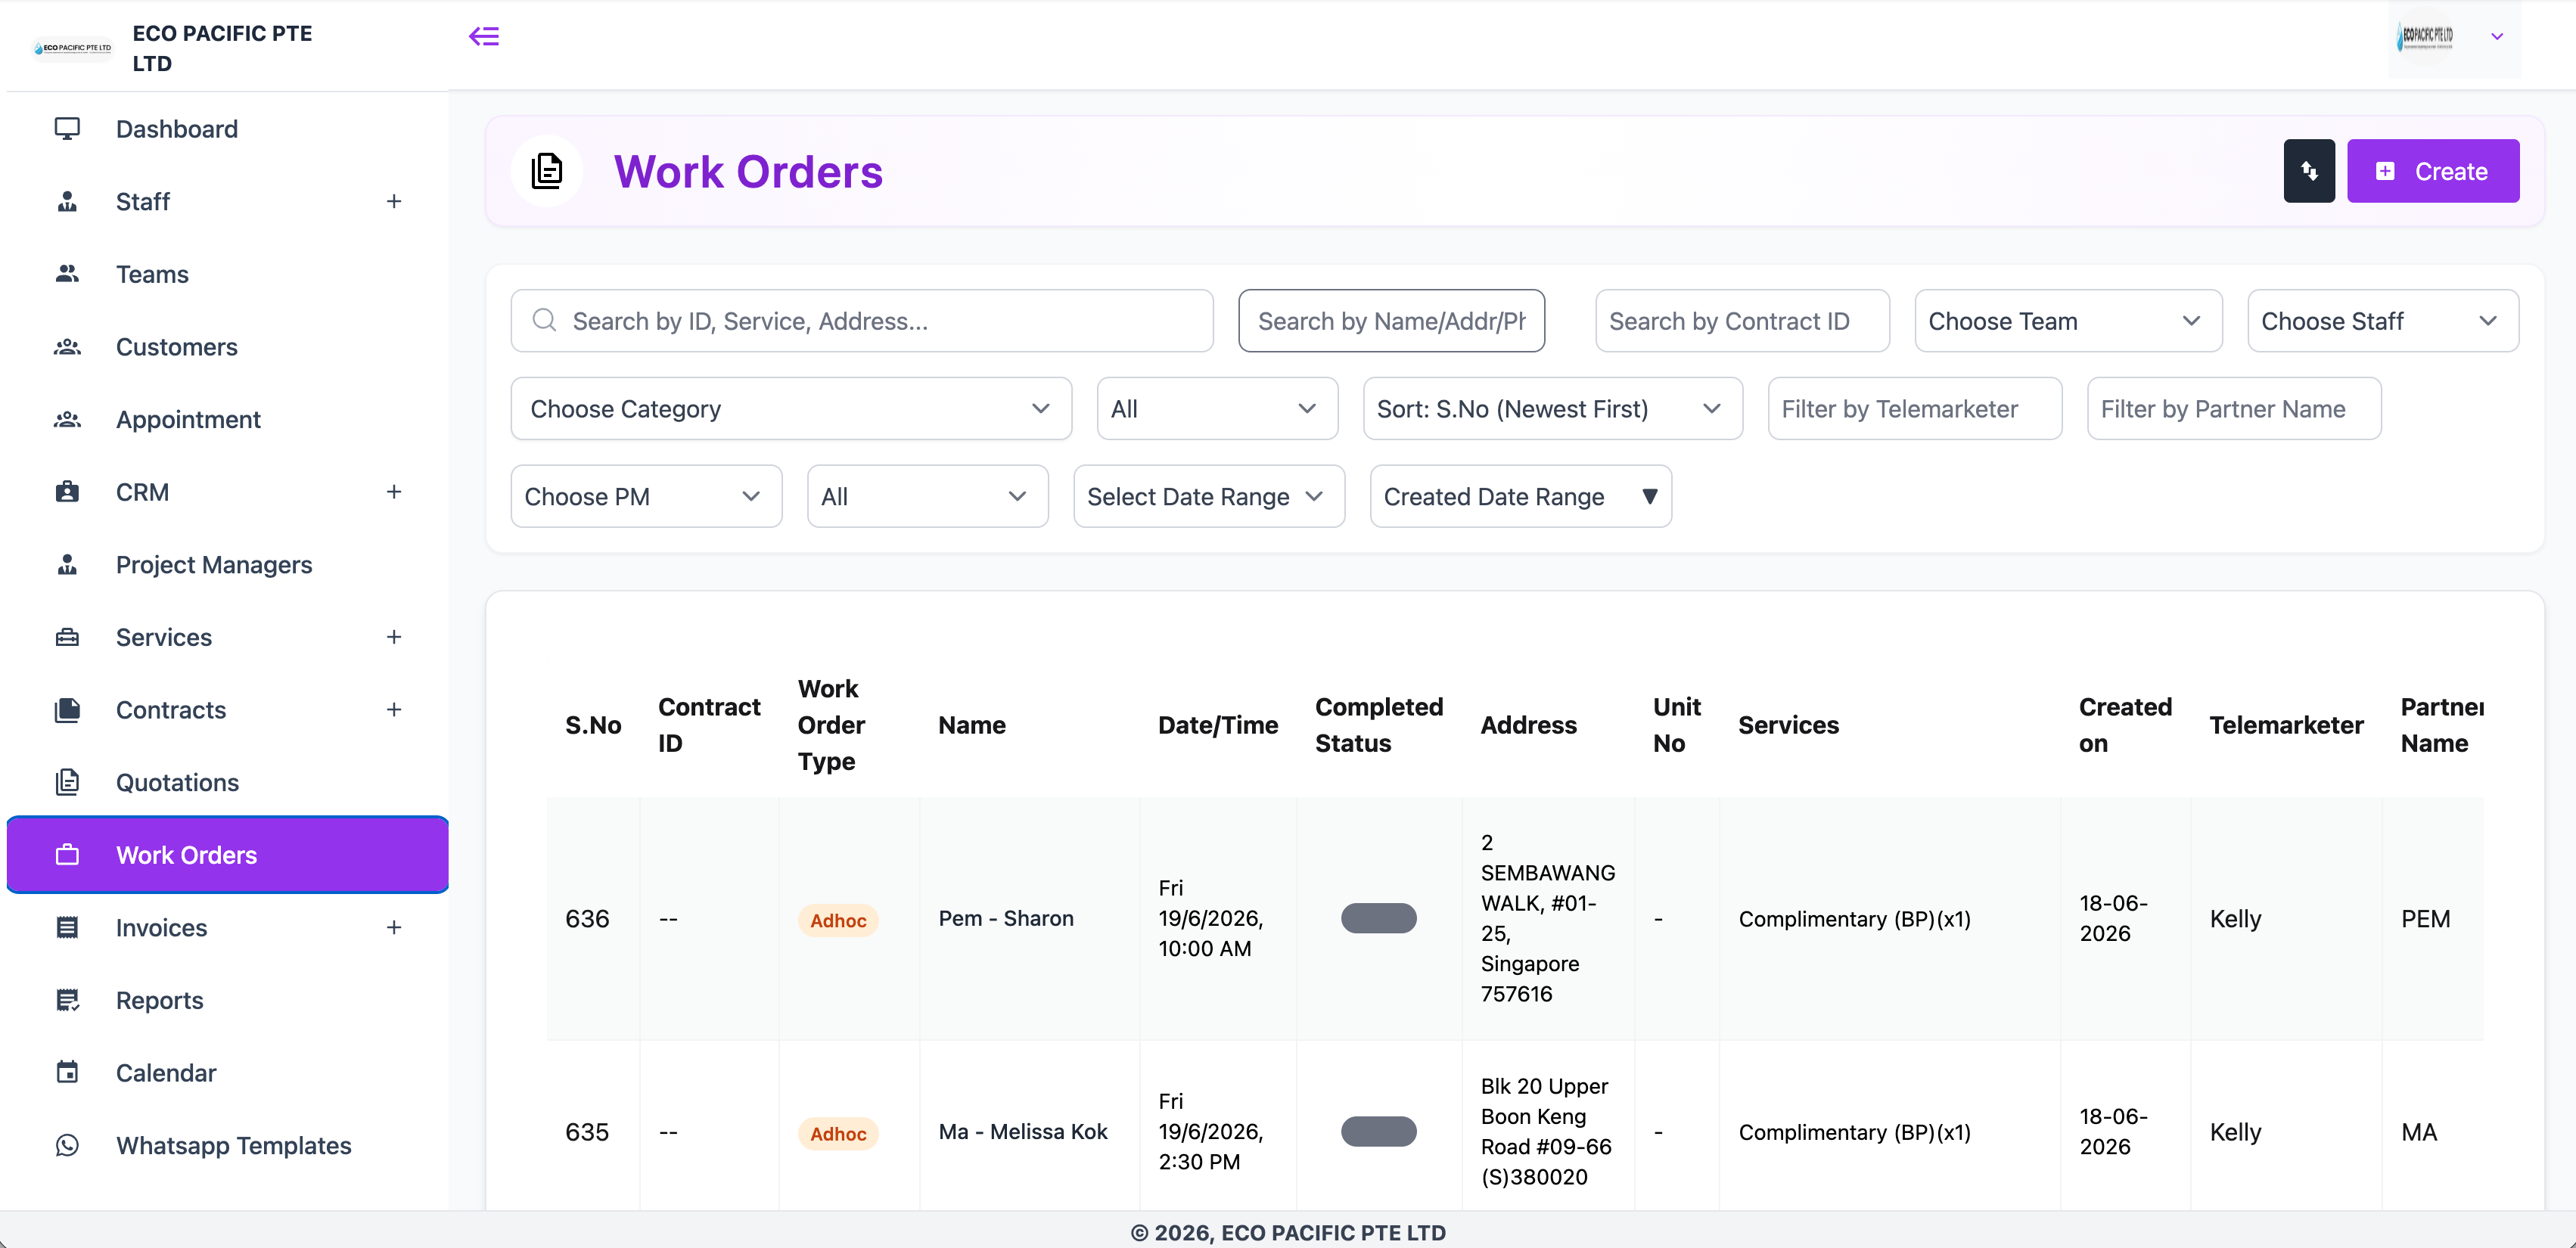
Task: Click the Search by Contract ID field
Action: [x=1742, y=321]
